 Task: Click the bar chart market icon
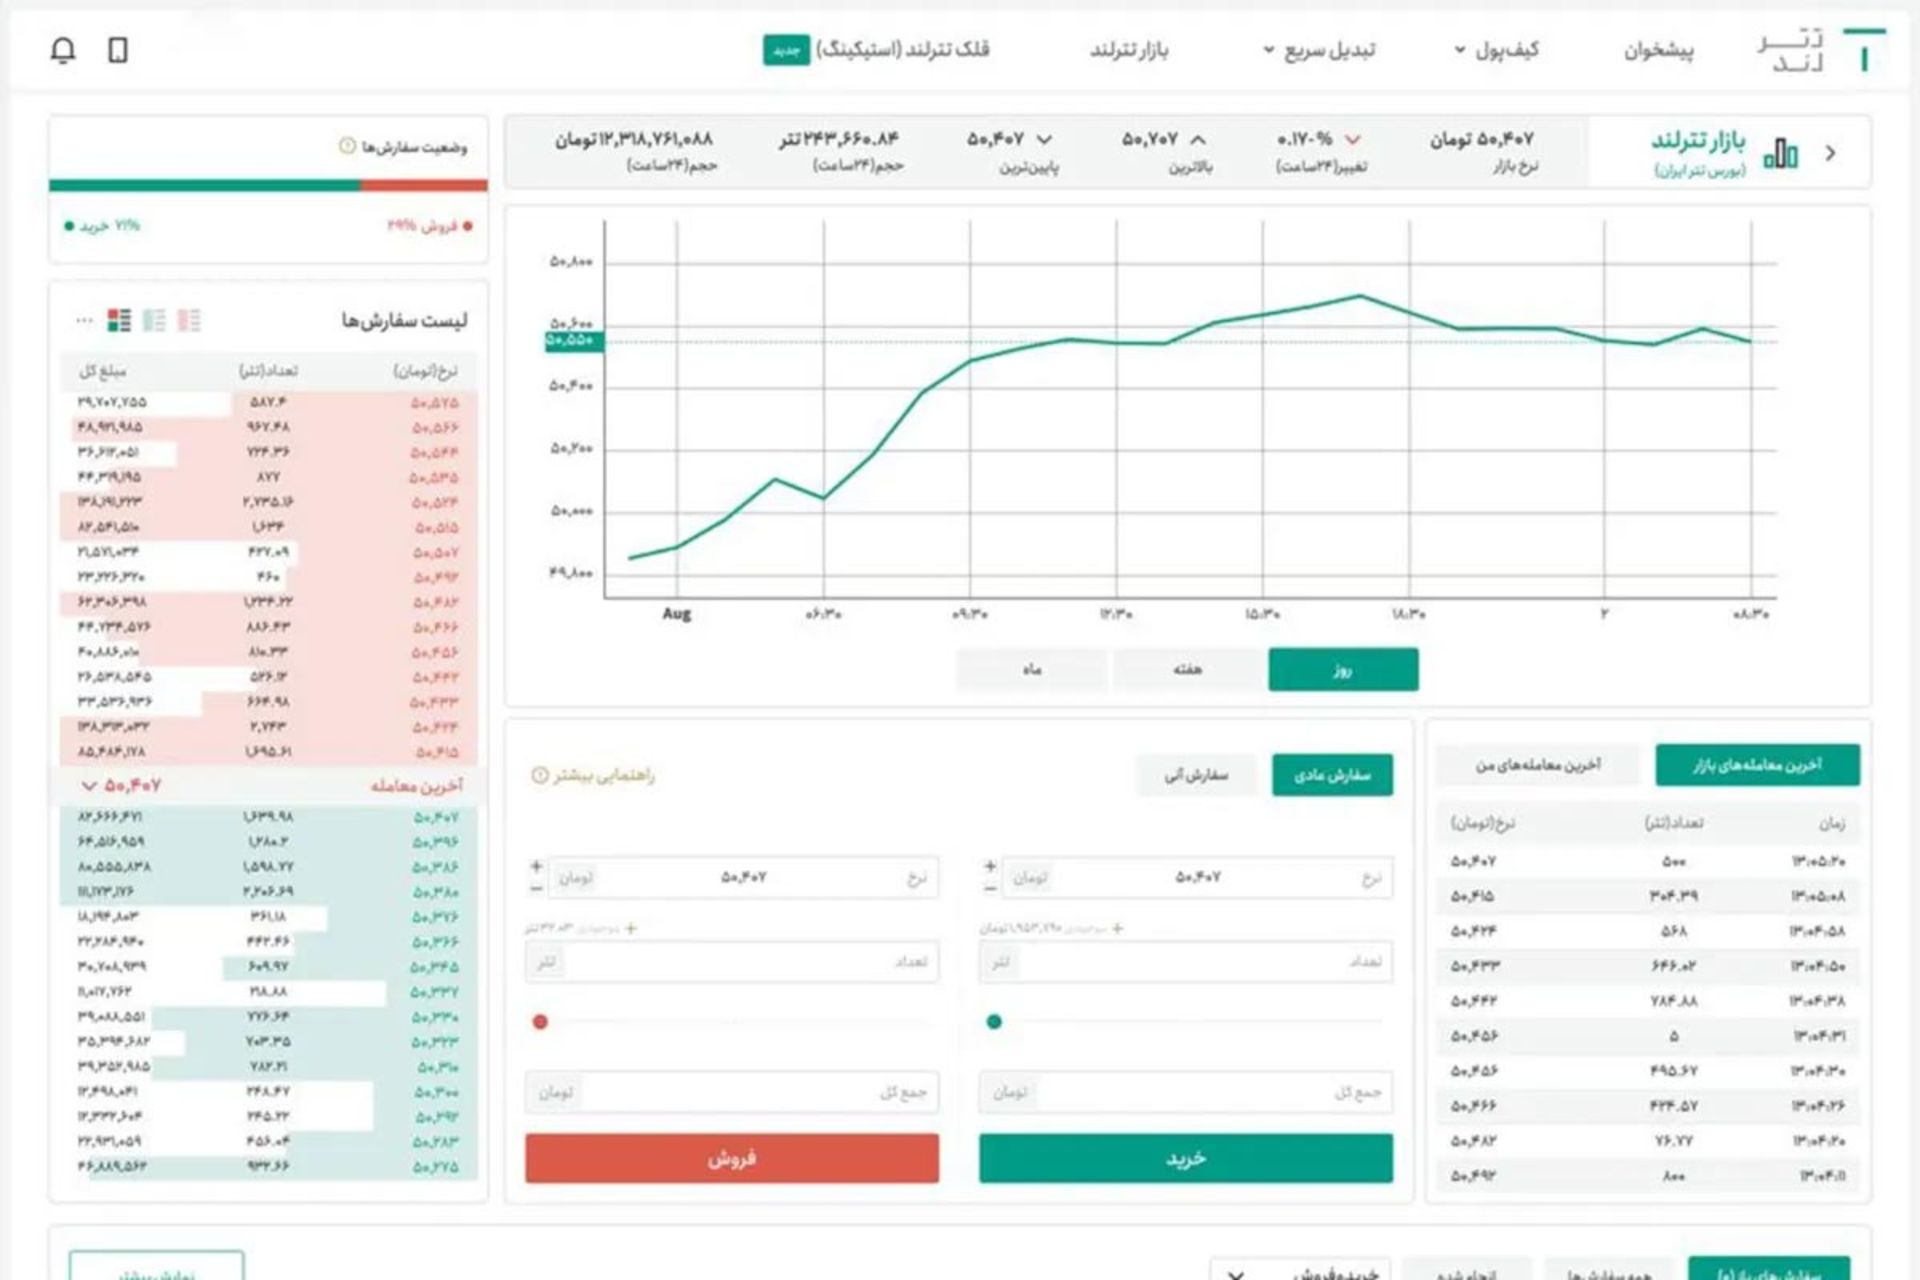(1780, 153)
